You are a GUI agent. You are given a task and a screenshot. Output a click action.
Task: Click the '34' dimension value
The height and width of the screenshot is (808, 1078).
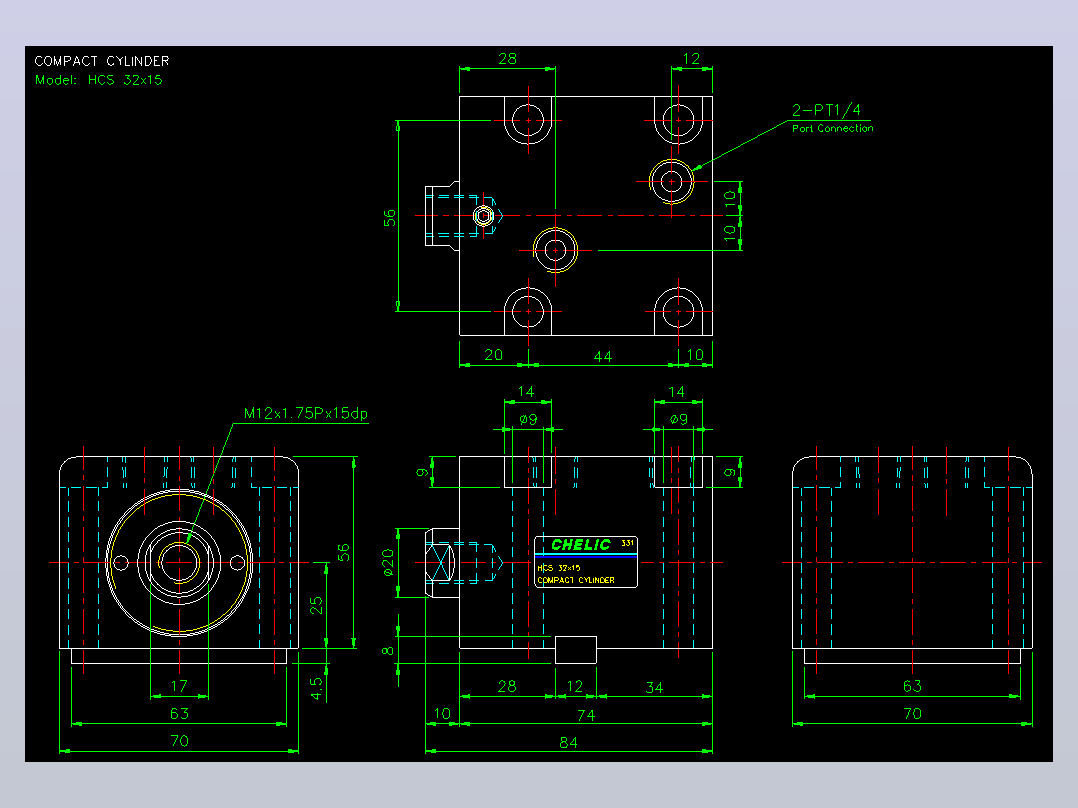click(654, 687)
